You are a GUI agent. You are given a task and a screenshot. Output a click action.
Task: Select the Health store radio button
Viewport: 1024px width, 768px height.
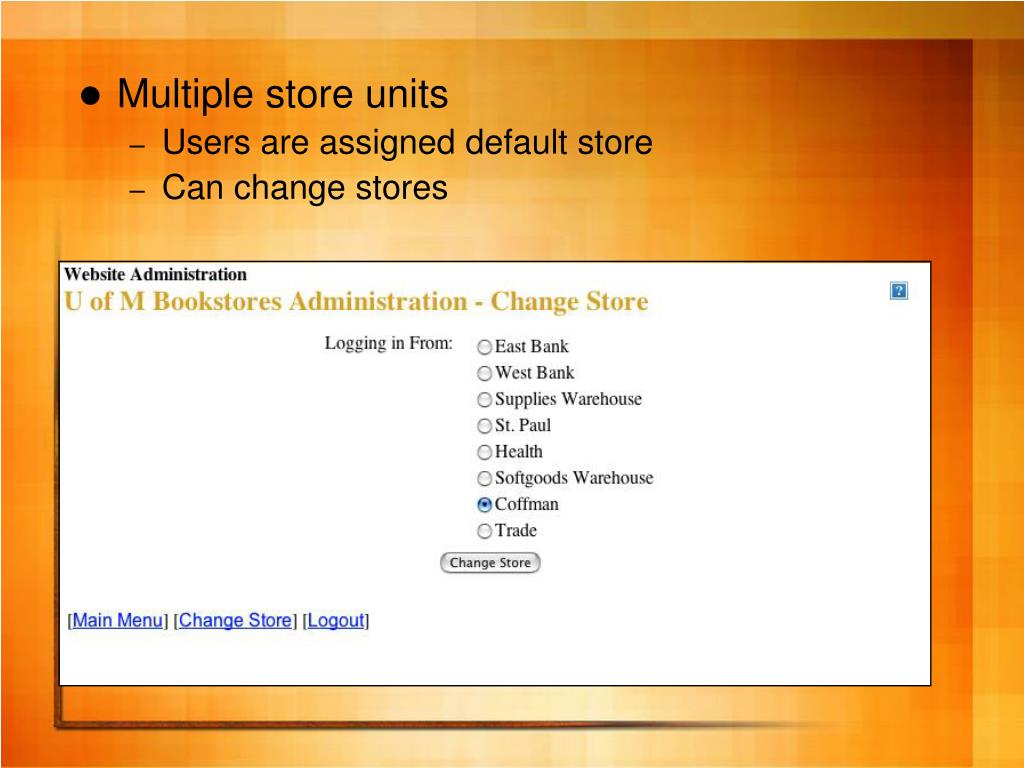coord(484,452)
